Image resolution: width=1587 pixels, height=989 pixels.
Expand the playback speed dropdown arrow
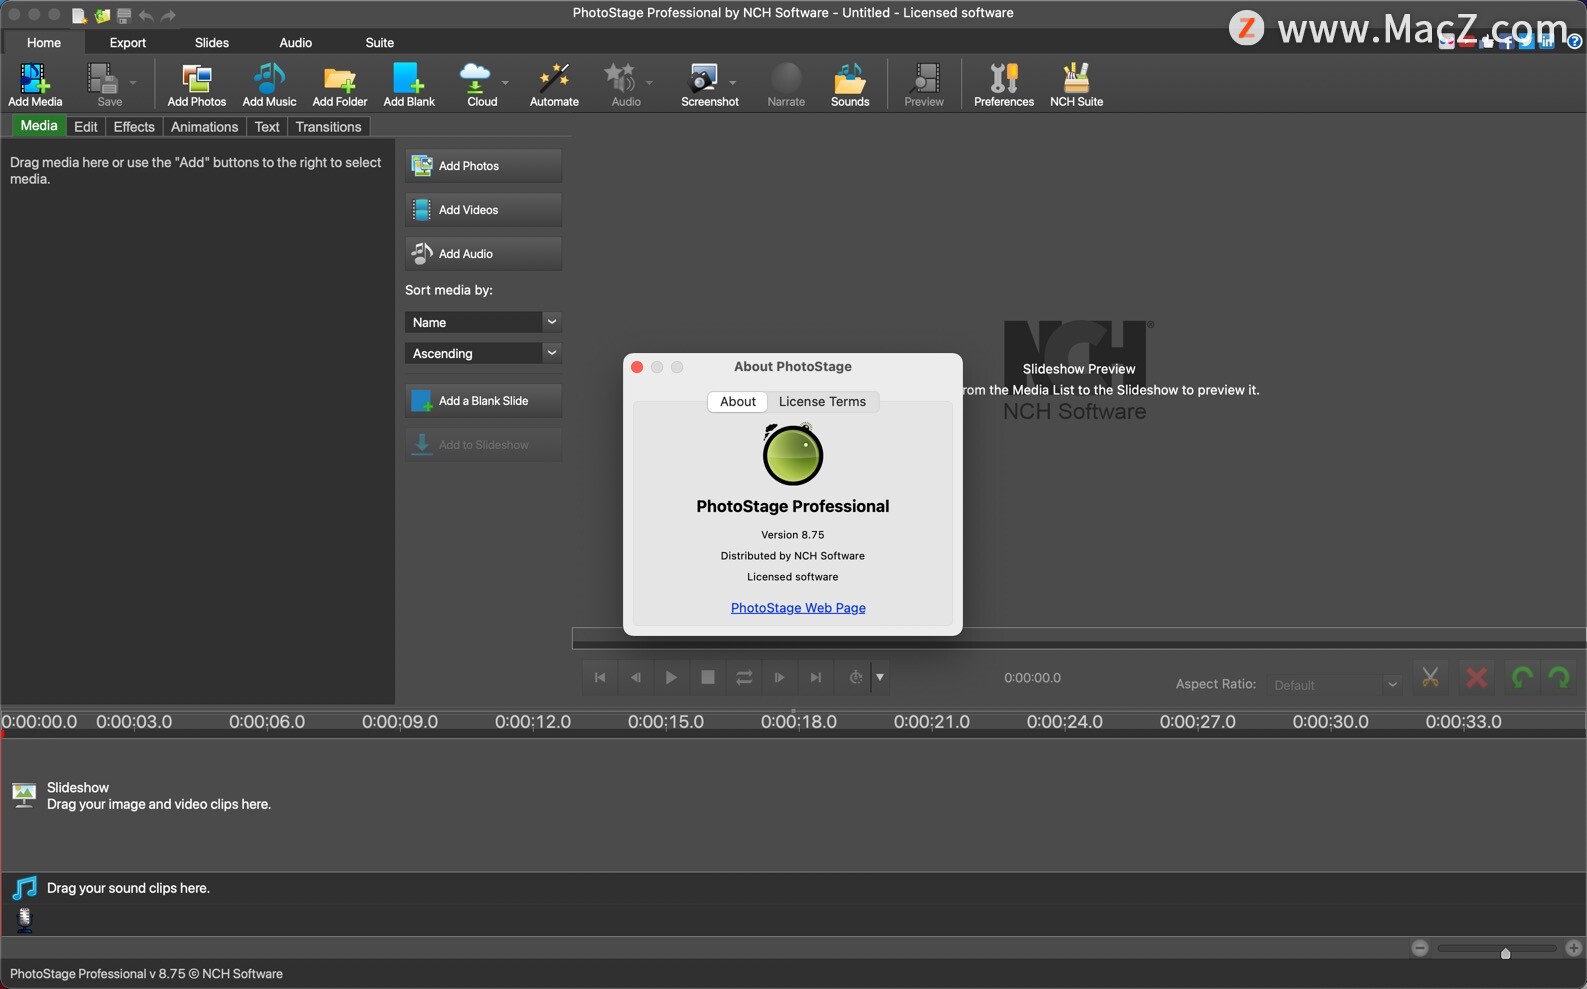click(x=880, y=677)
